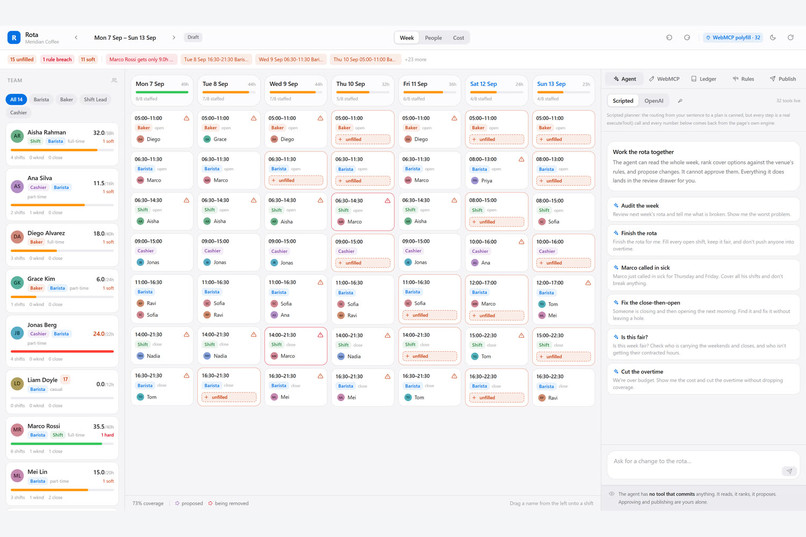Screen dimensions: 806x537
Task: Open the Ledger panel tab
Action: pyautogui.click(x=704, y=79)
